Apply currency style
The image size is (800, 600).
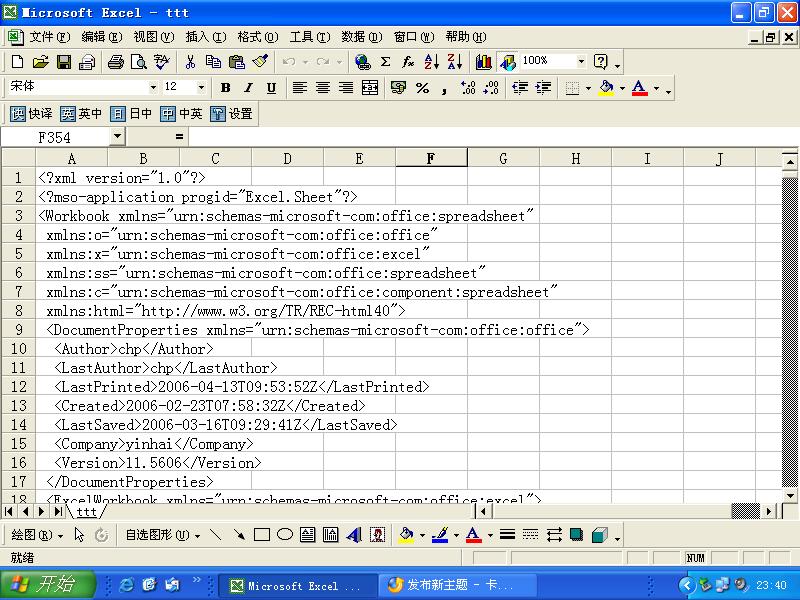[398, 88]
